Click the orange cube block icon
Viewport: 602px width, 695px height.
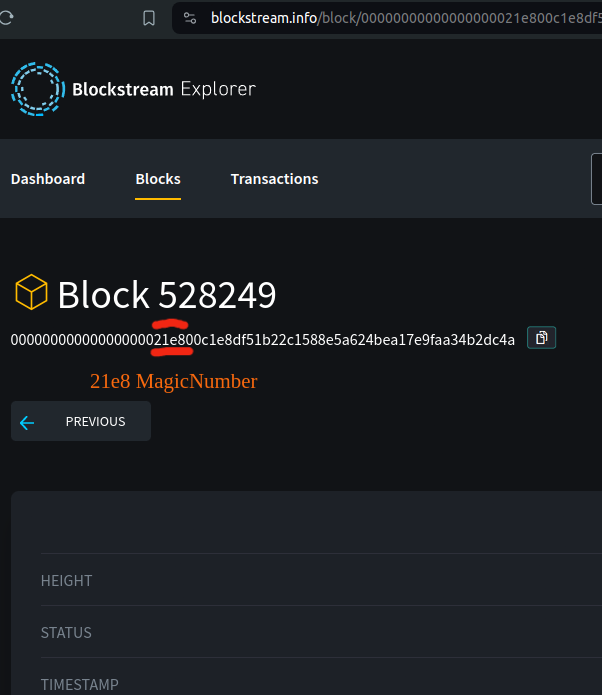click(31, 293)
